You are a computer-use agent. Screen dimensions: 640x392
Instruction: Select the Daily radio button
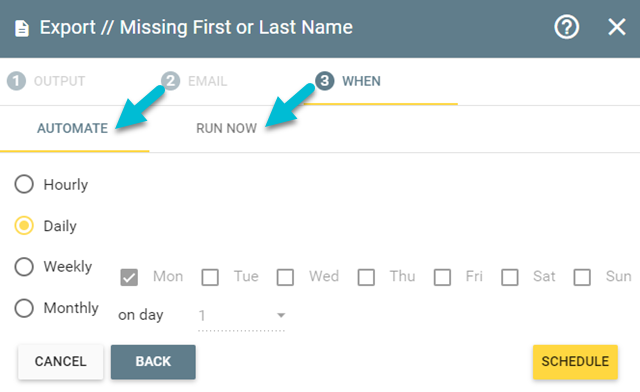point(24,225)
